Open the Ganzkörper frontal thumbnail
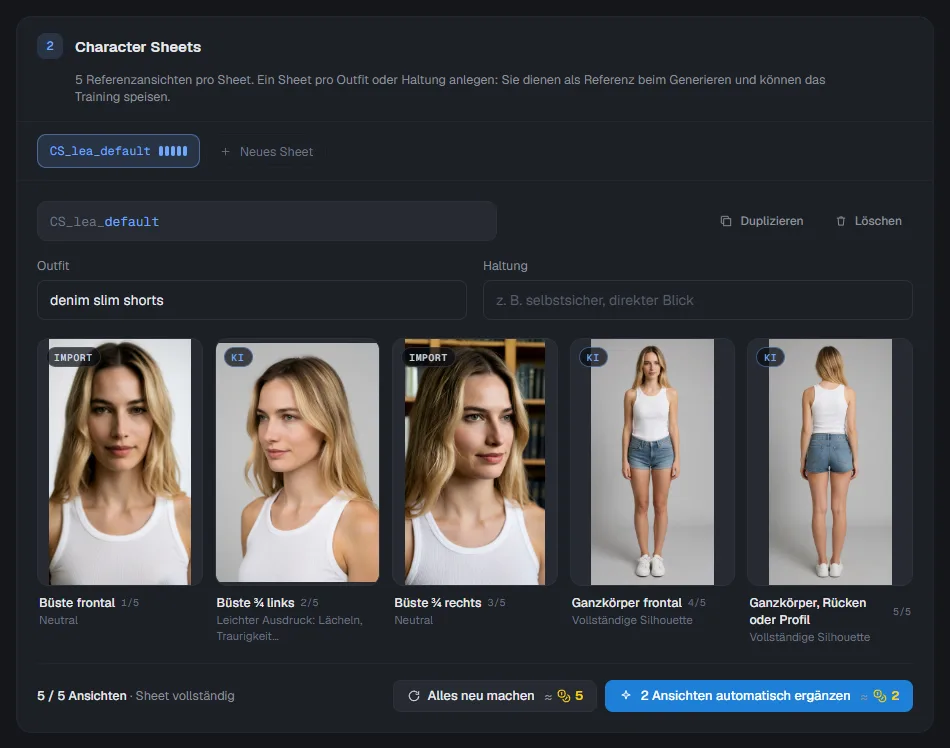The image size is (950, 748). click(652, 462)
